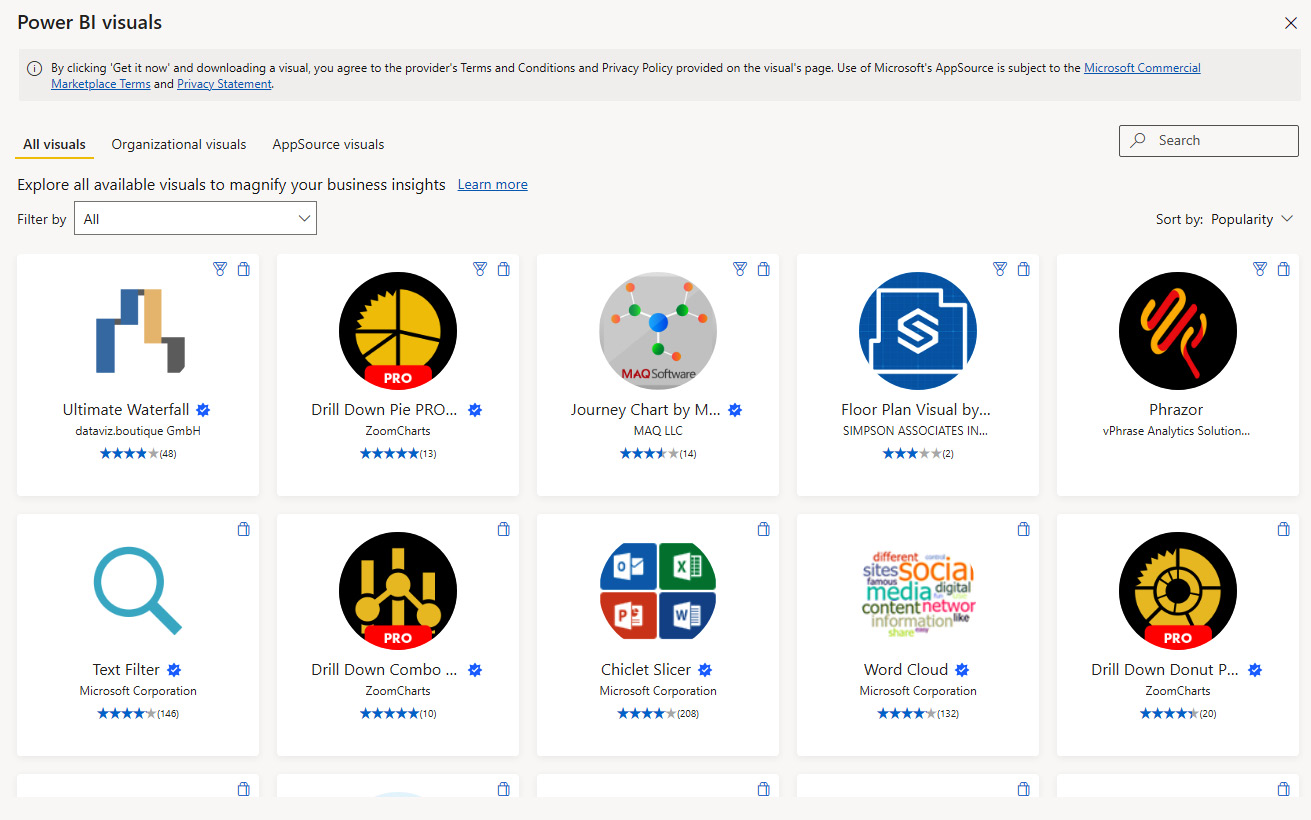Click the medal icon on Drill Down Pie PRO card
This screenshot has height=820, width=1311.
coord(480,269)
